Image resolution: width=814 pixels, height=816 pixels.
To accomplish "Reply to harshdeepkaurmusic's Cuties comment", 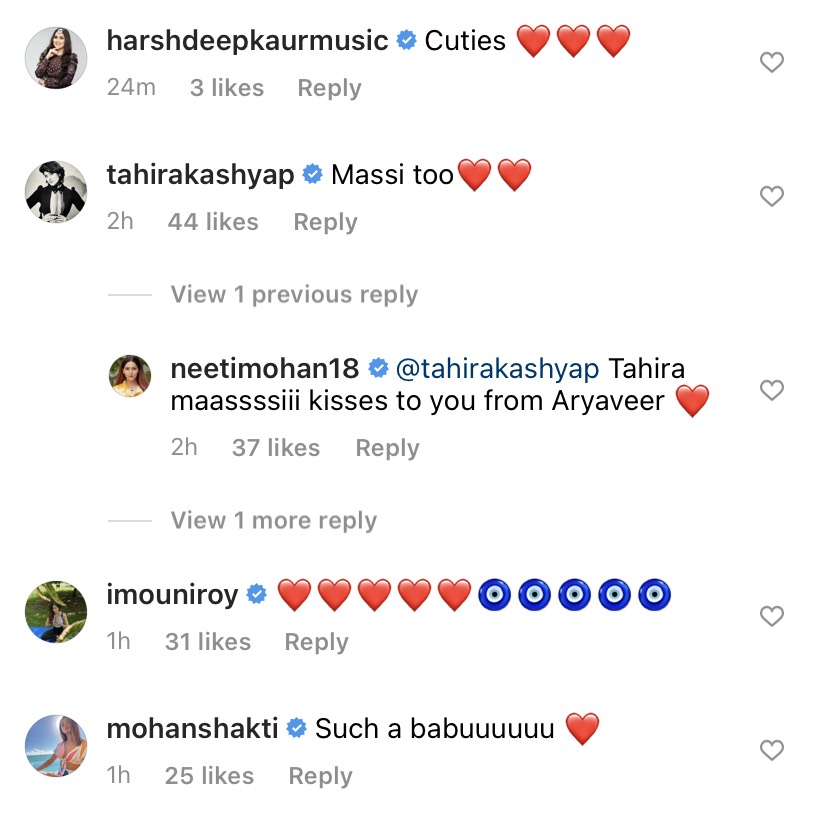I will click(329, 88).
